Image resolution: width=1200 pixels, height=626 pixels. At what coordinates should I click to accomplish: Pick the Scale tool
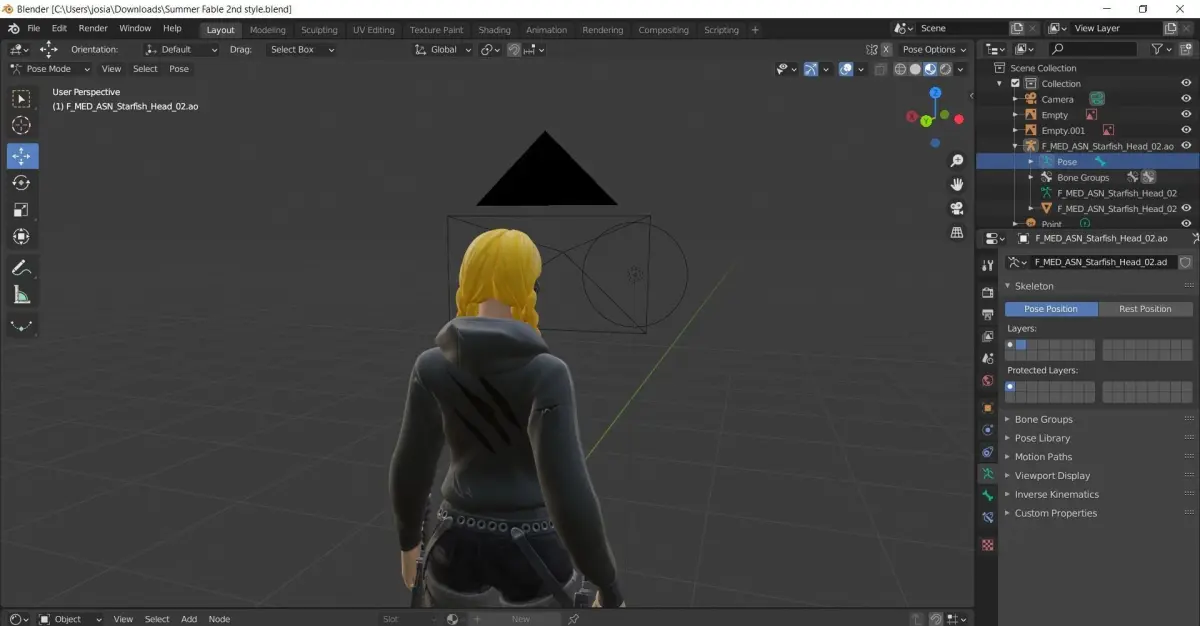tap(22, 210)
